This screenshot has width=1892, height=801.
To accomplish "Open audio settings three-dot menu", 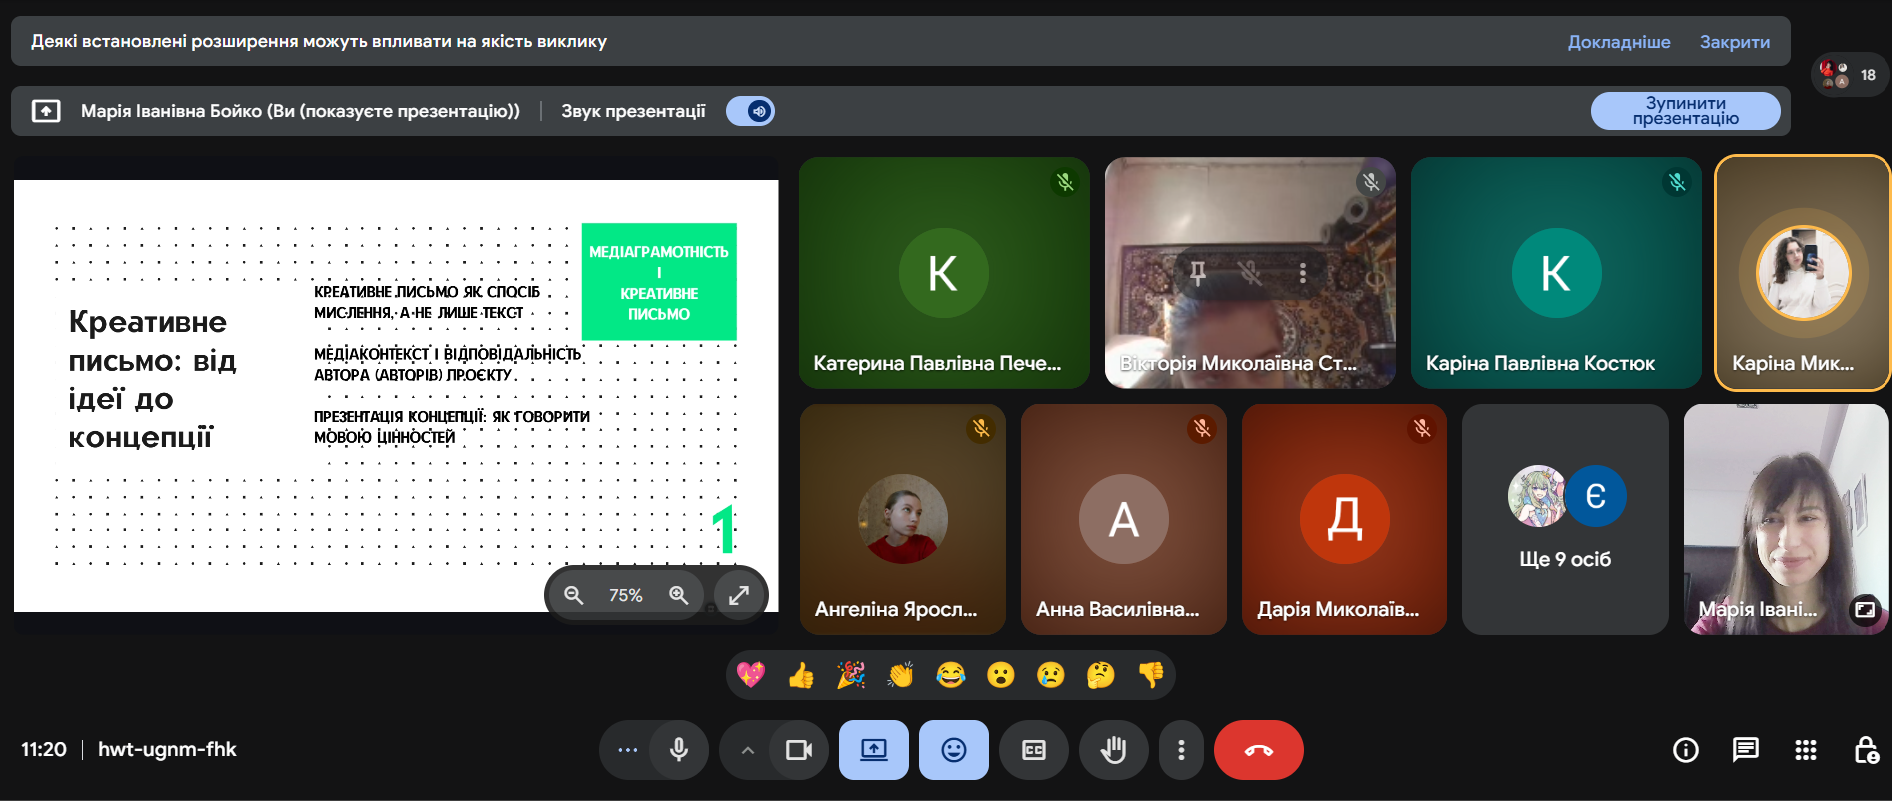I will pyautogui.click(x=627, y=750).
